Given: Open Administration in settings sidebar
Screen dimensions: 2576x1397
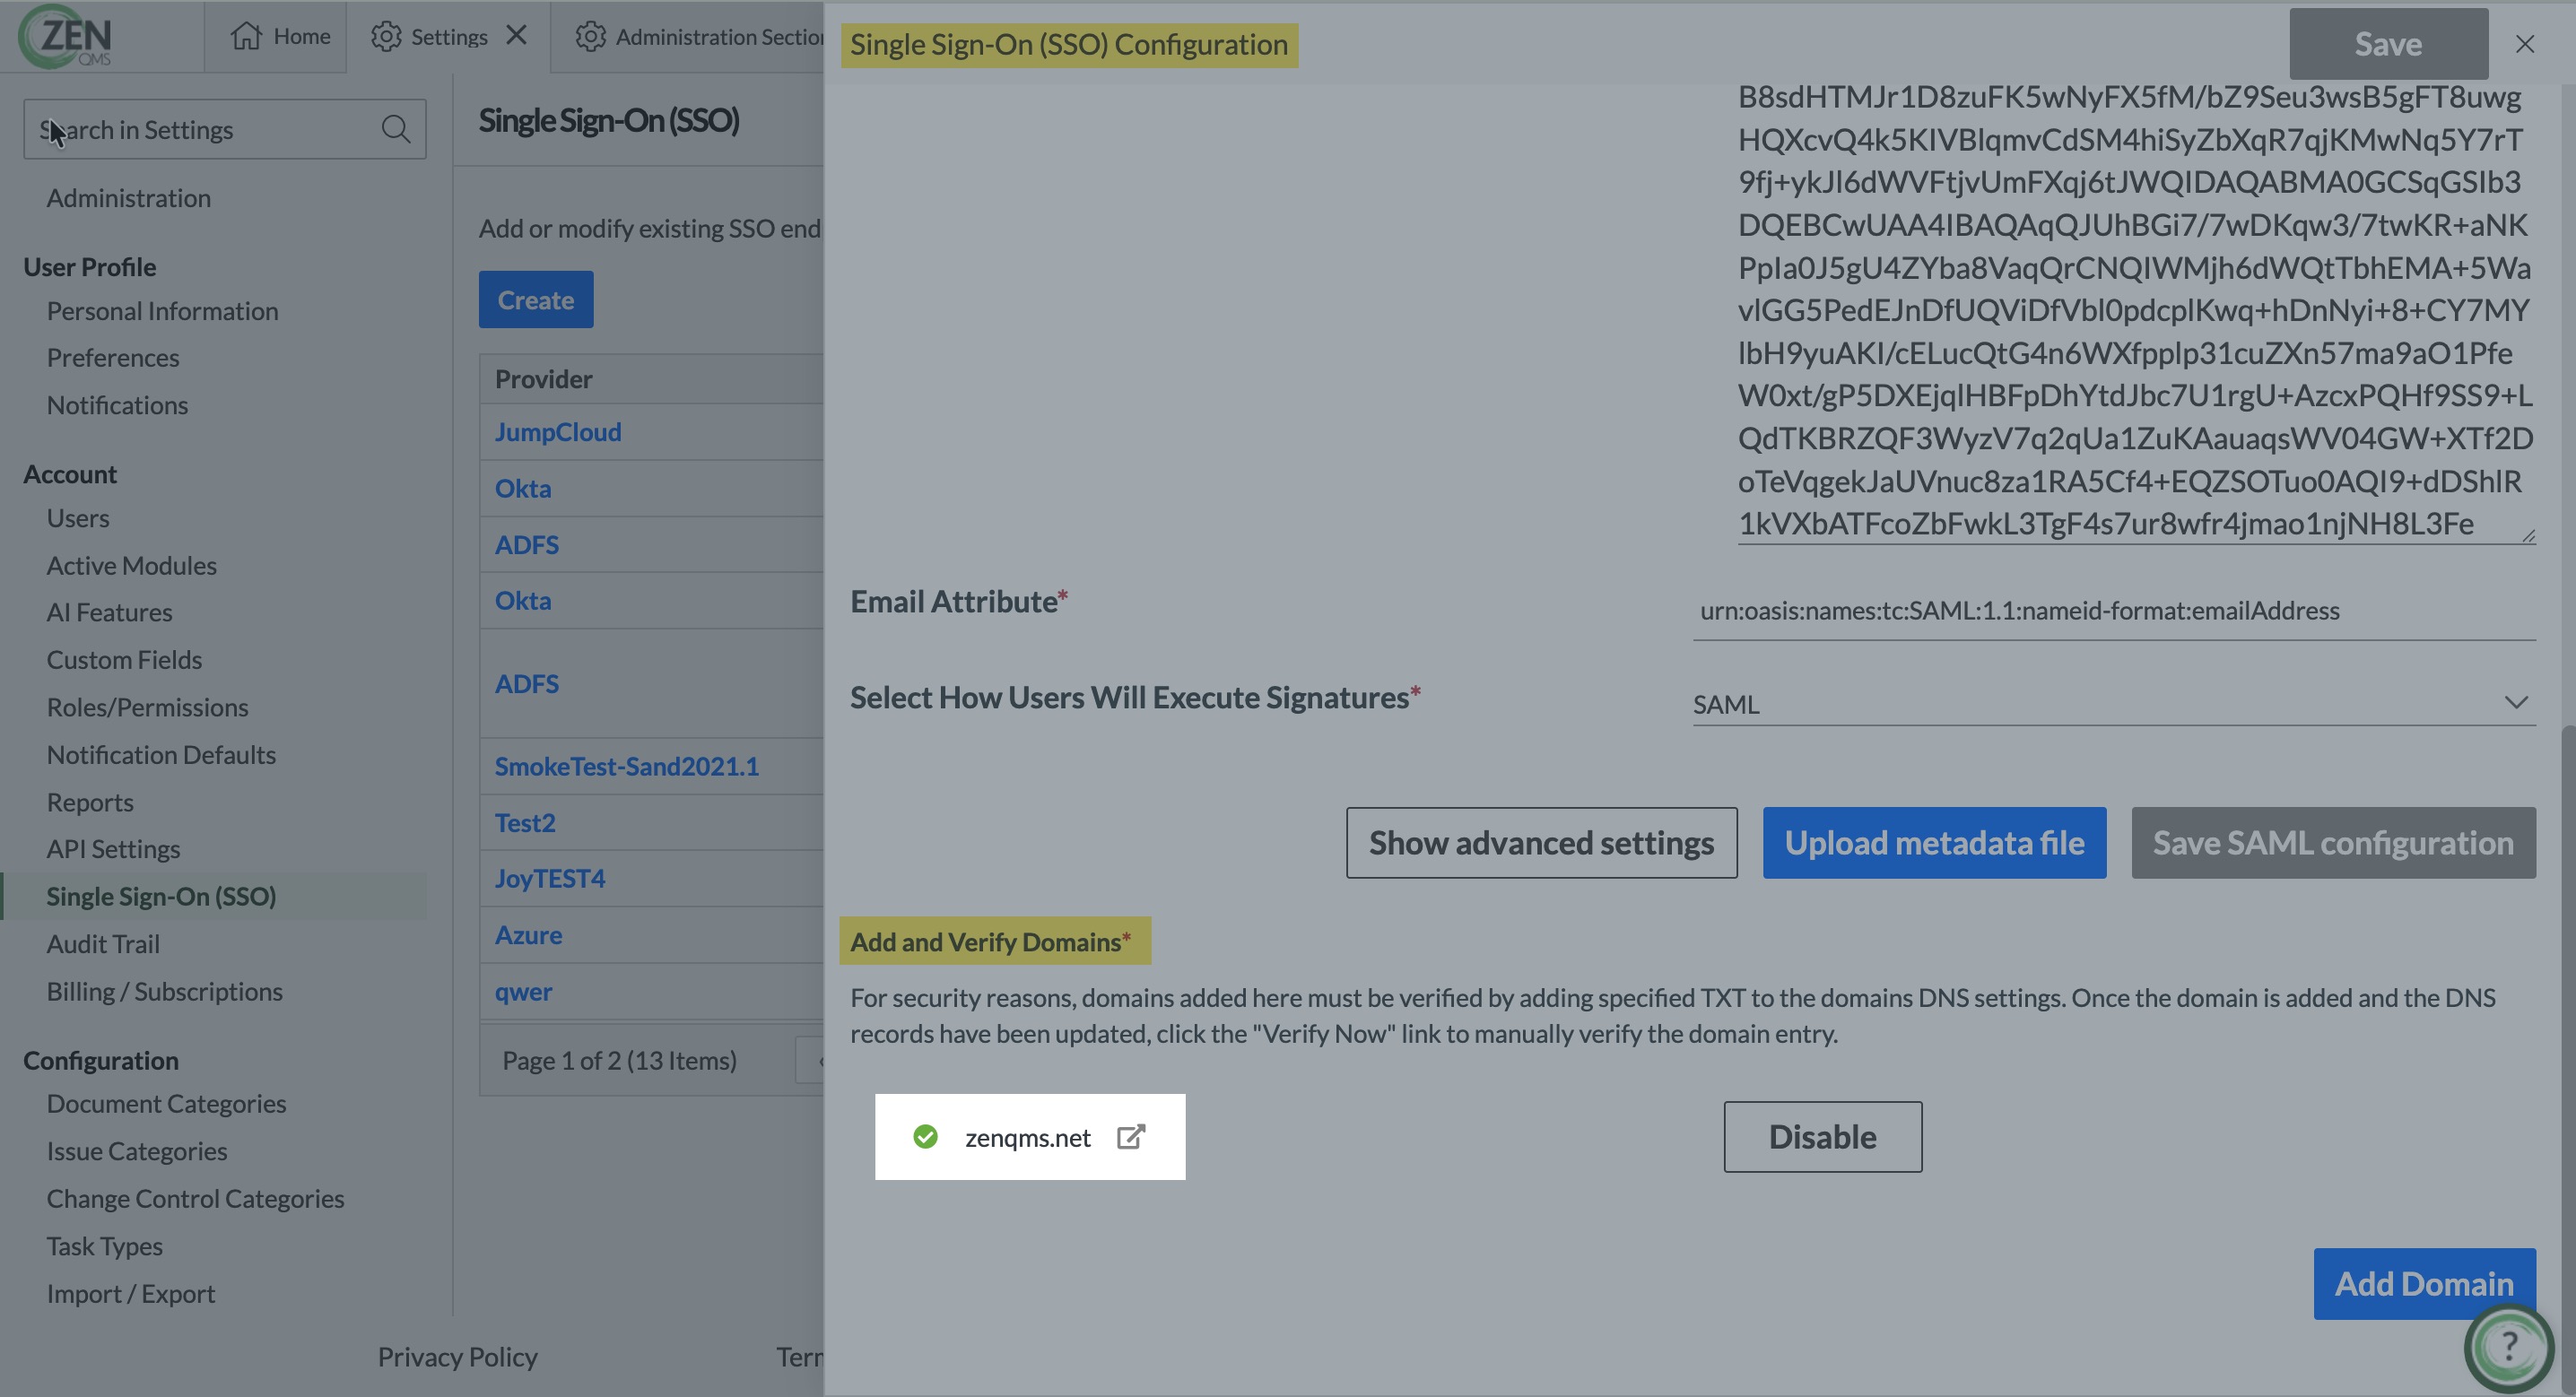Looking at the screenshot, I should click(x=129, y=198).
